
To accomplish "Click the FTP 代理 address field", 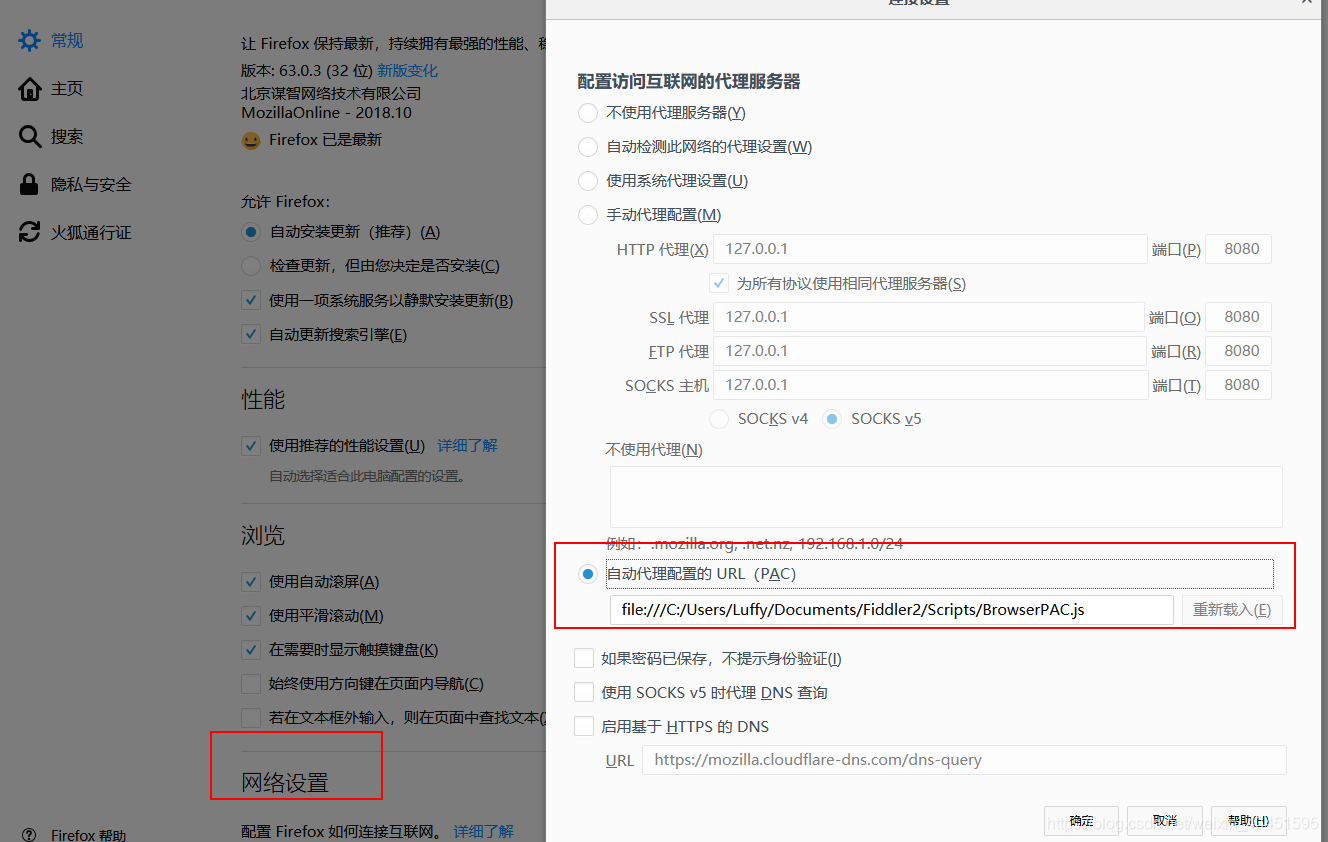I will click(x=929, y=351).
